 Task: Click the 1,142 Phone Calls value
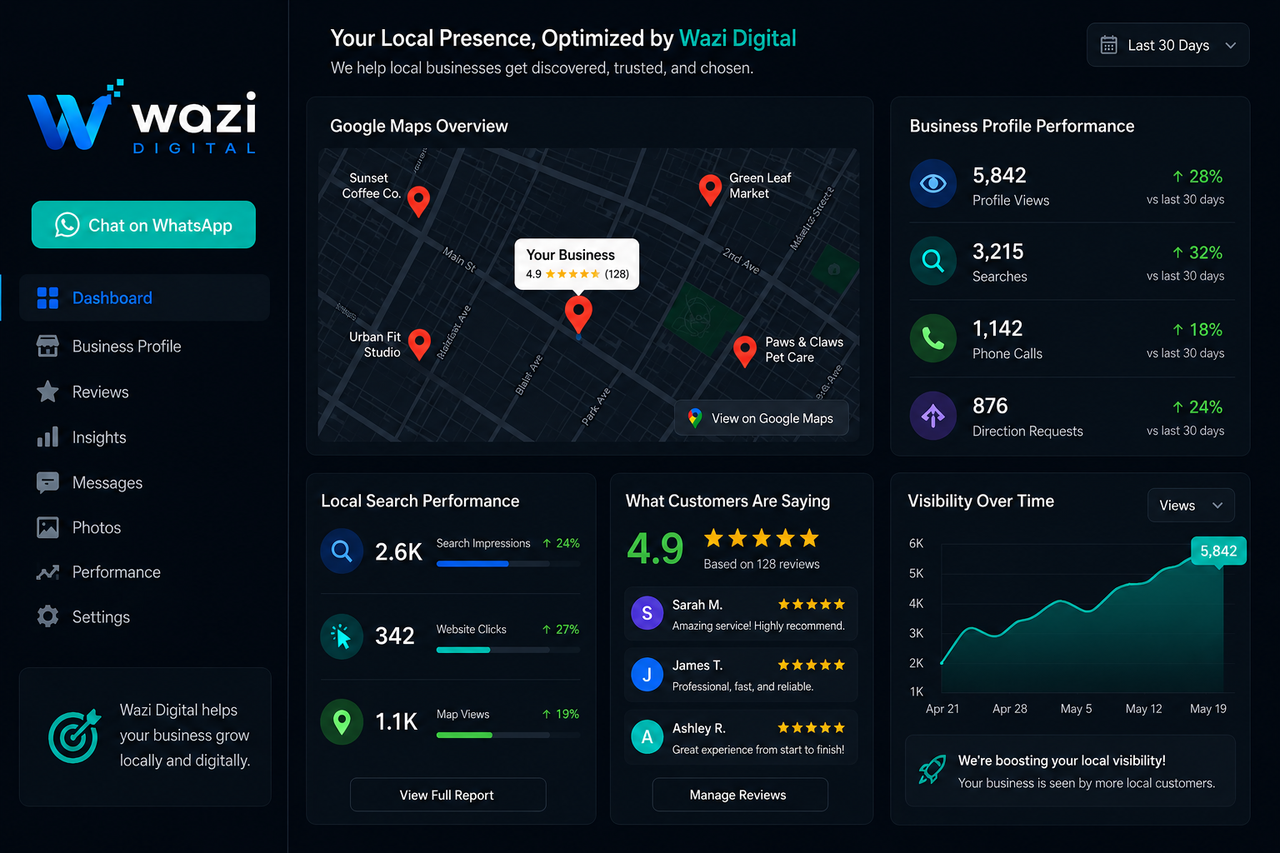[x=997, y=329]
